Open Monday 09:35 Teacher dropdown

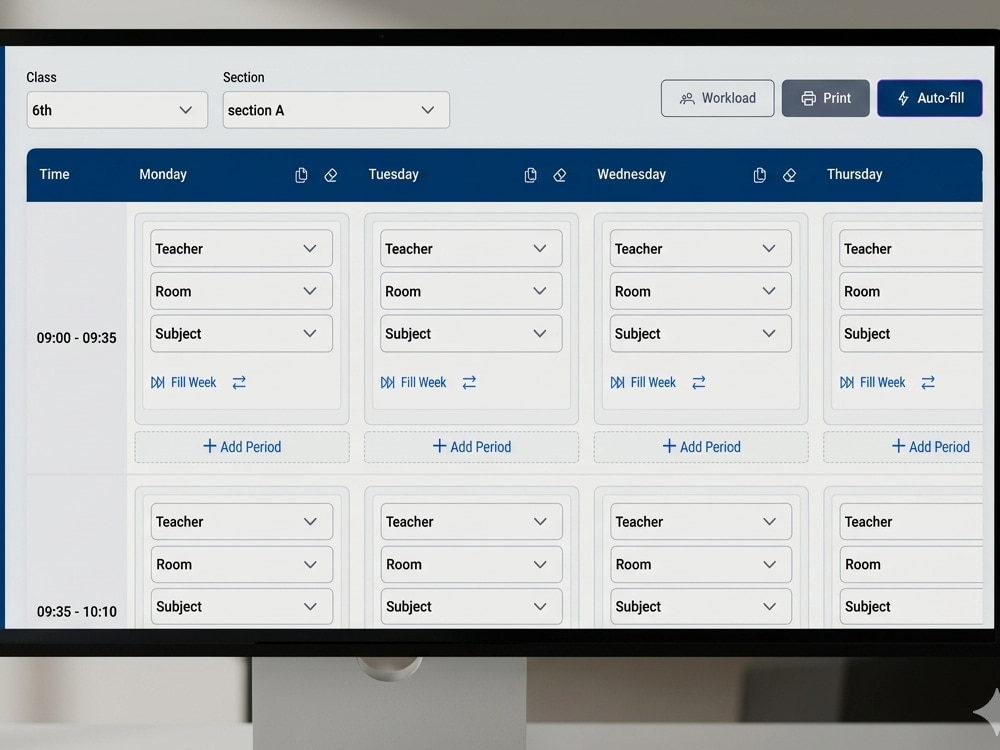click(x=242, y=521)
